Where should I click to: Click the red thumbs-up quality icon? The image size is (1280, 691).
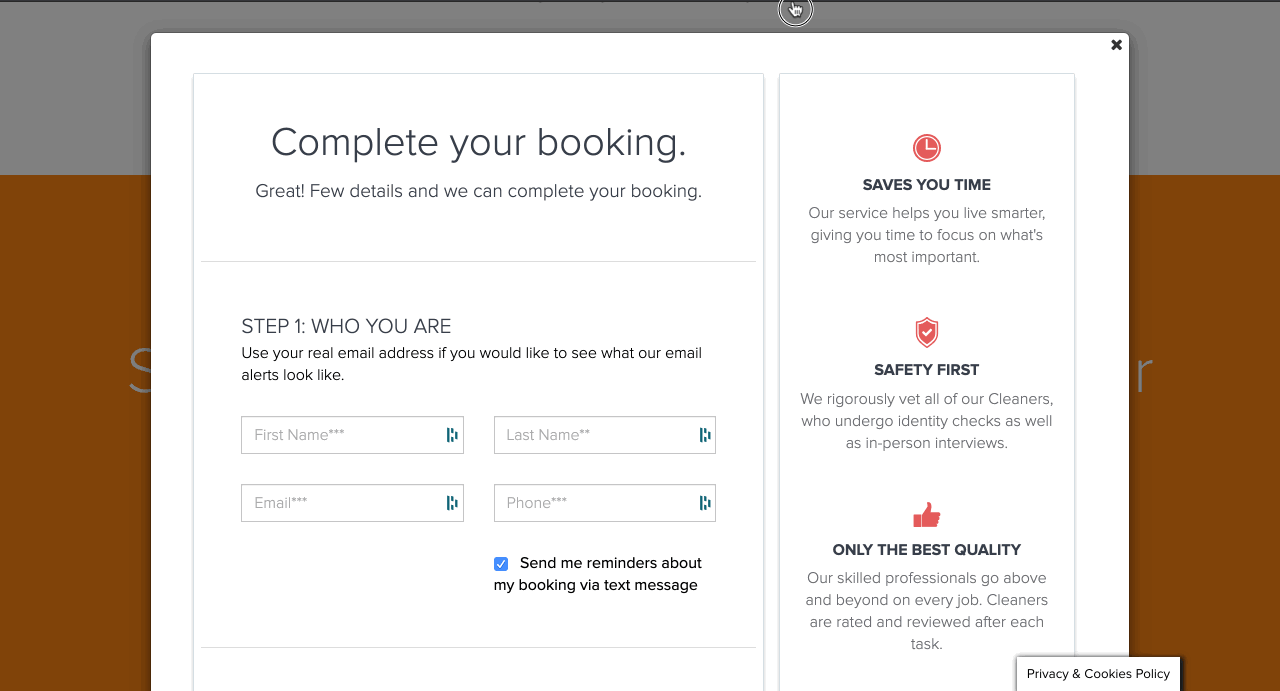point(927,515)
